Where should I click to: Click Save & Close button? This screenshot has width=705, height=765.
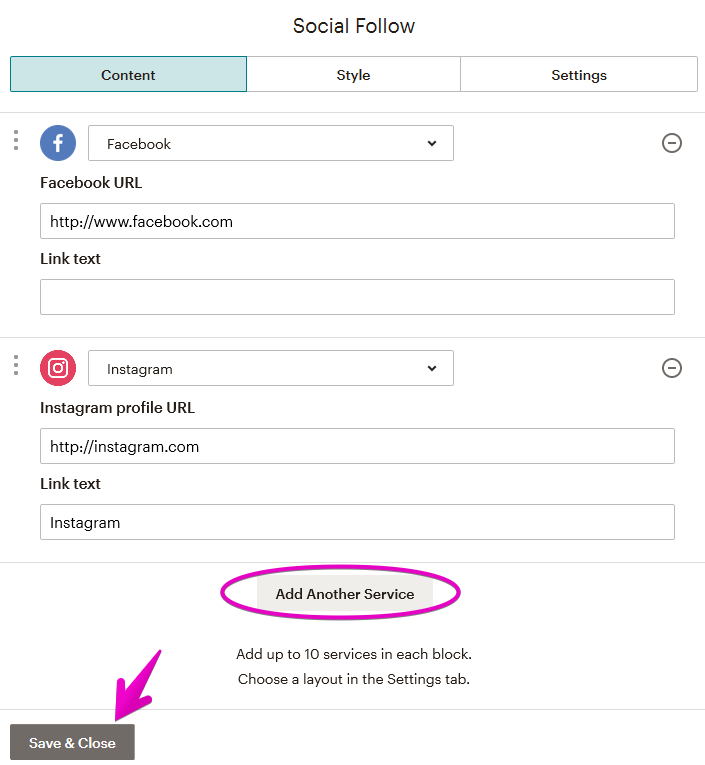coord(72,742)
